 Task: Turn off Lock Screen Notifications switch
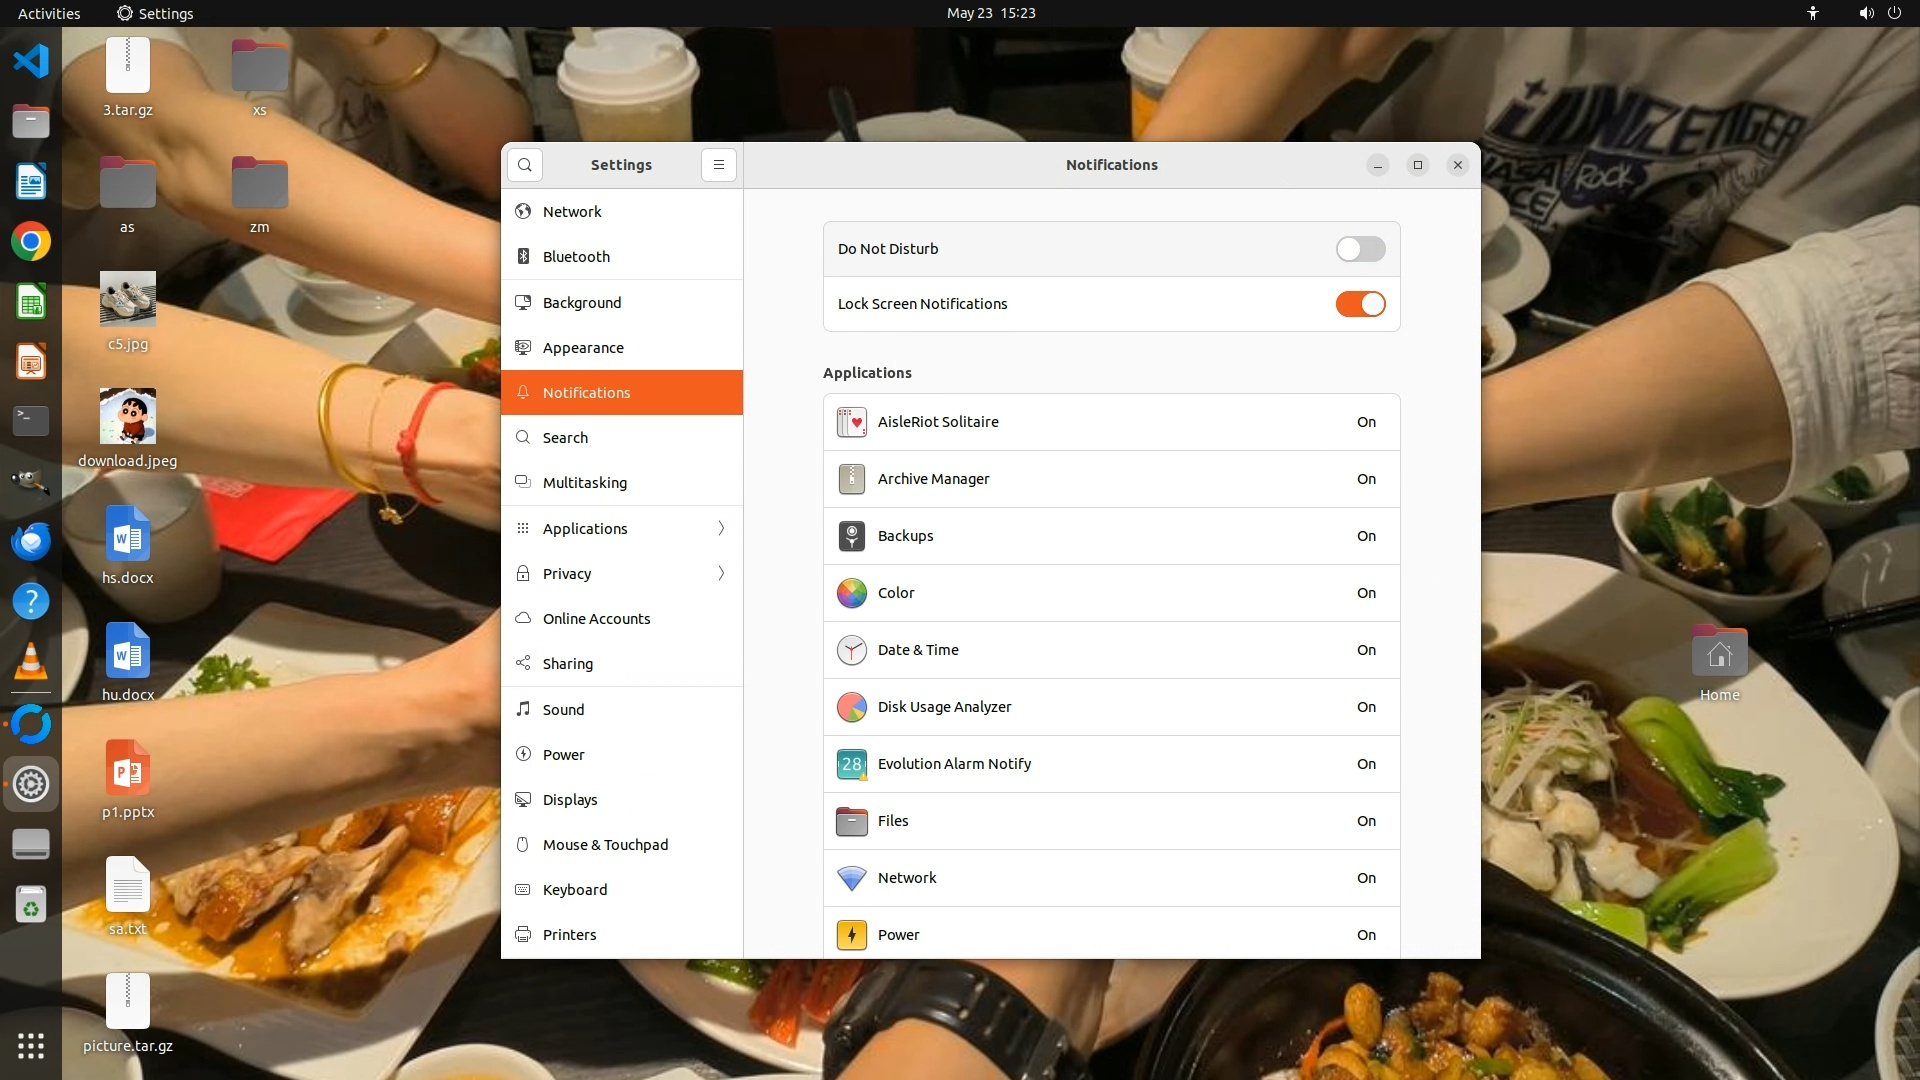click(1360, 304)
